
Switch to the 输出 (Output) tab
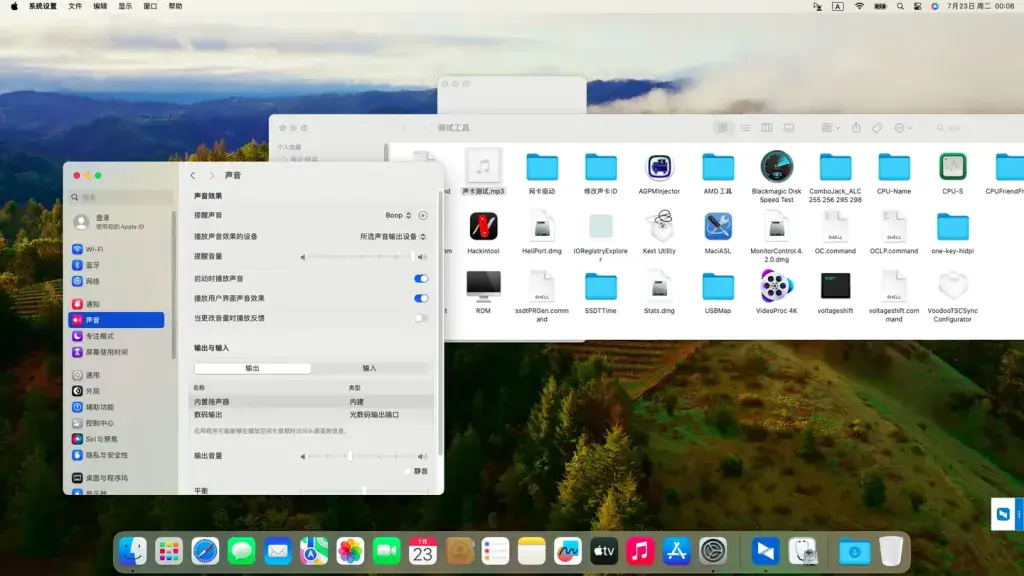[x=252, y=368]
